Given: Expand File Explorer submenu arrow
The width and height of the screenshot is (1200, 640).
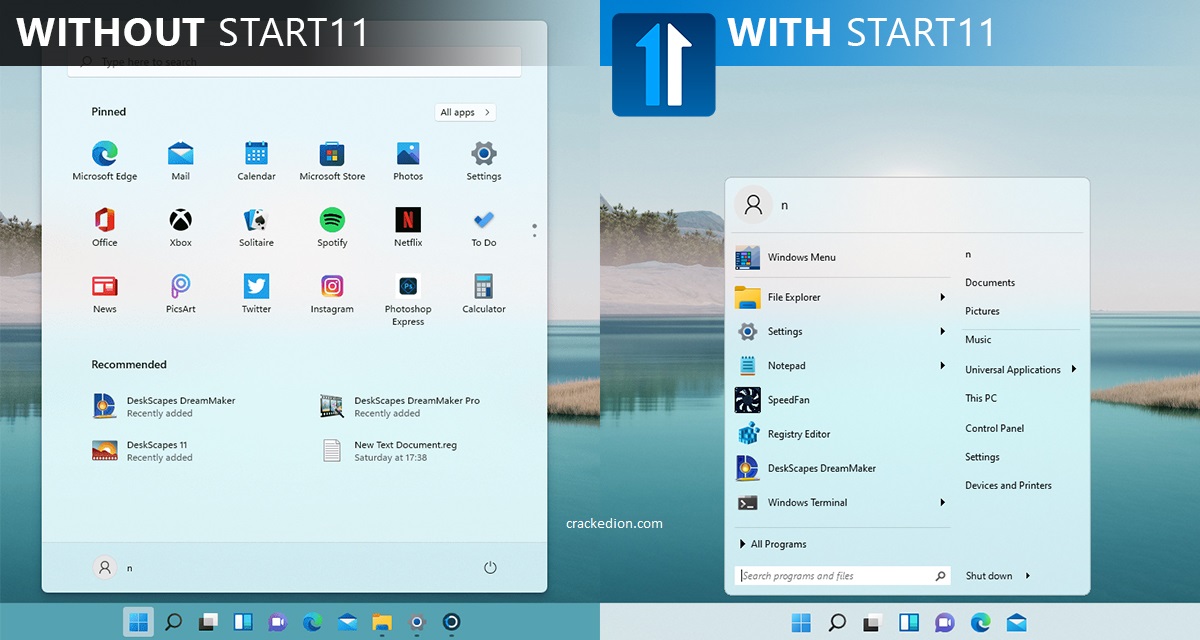Looking at the screenshot, I should tap(942, 297).
